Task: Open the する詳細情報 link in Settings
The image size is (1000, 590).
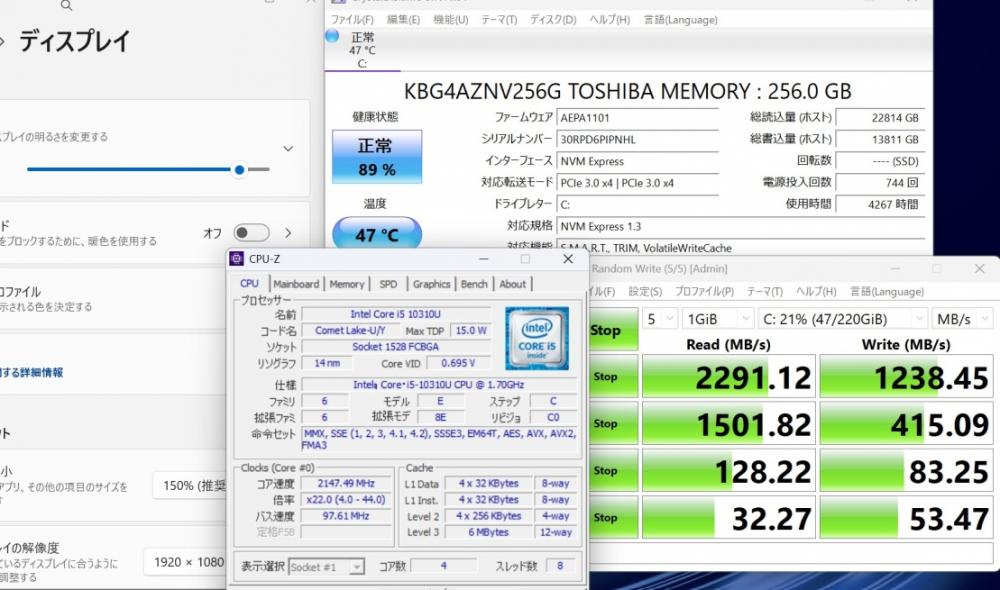Action: 31,372
